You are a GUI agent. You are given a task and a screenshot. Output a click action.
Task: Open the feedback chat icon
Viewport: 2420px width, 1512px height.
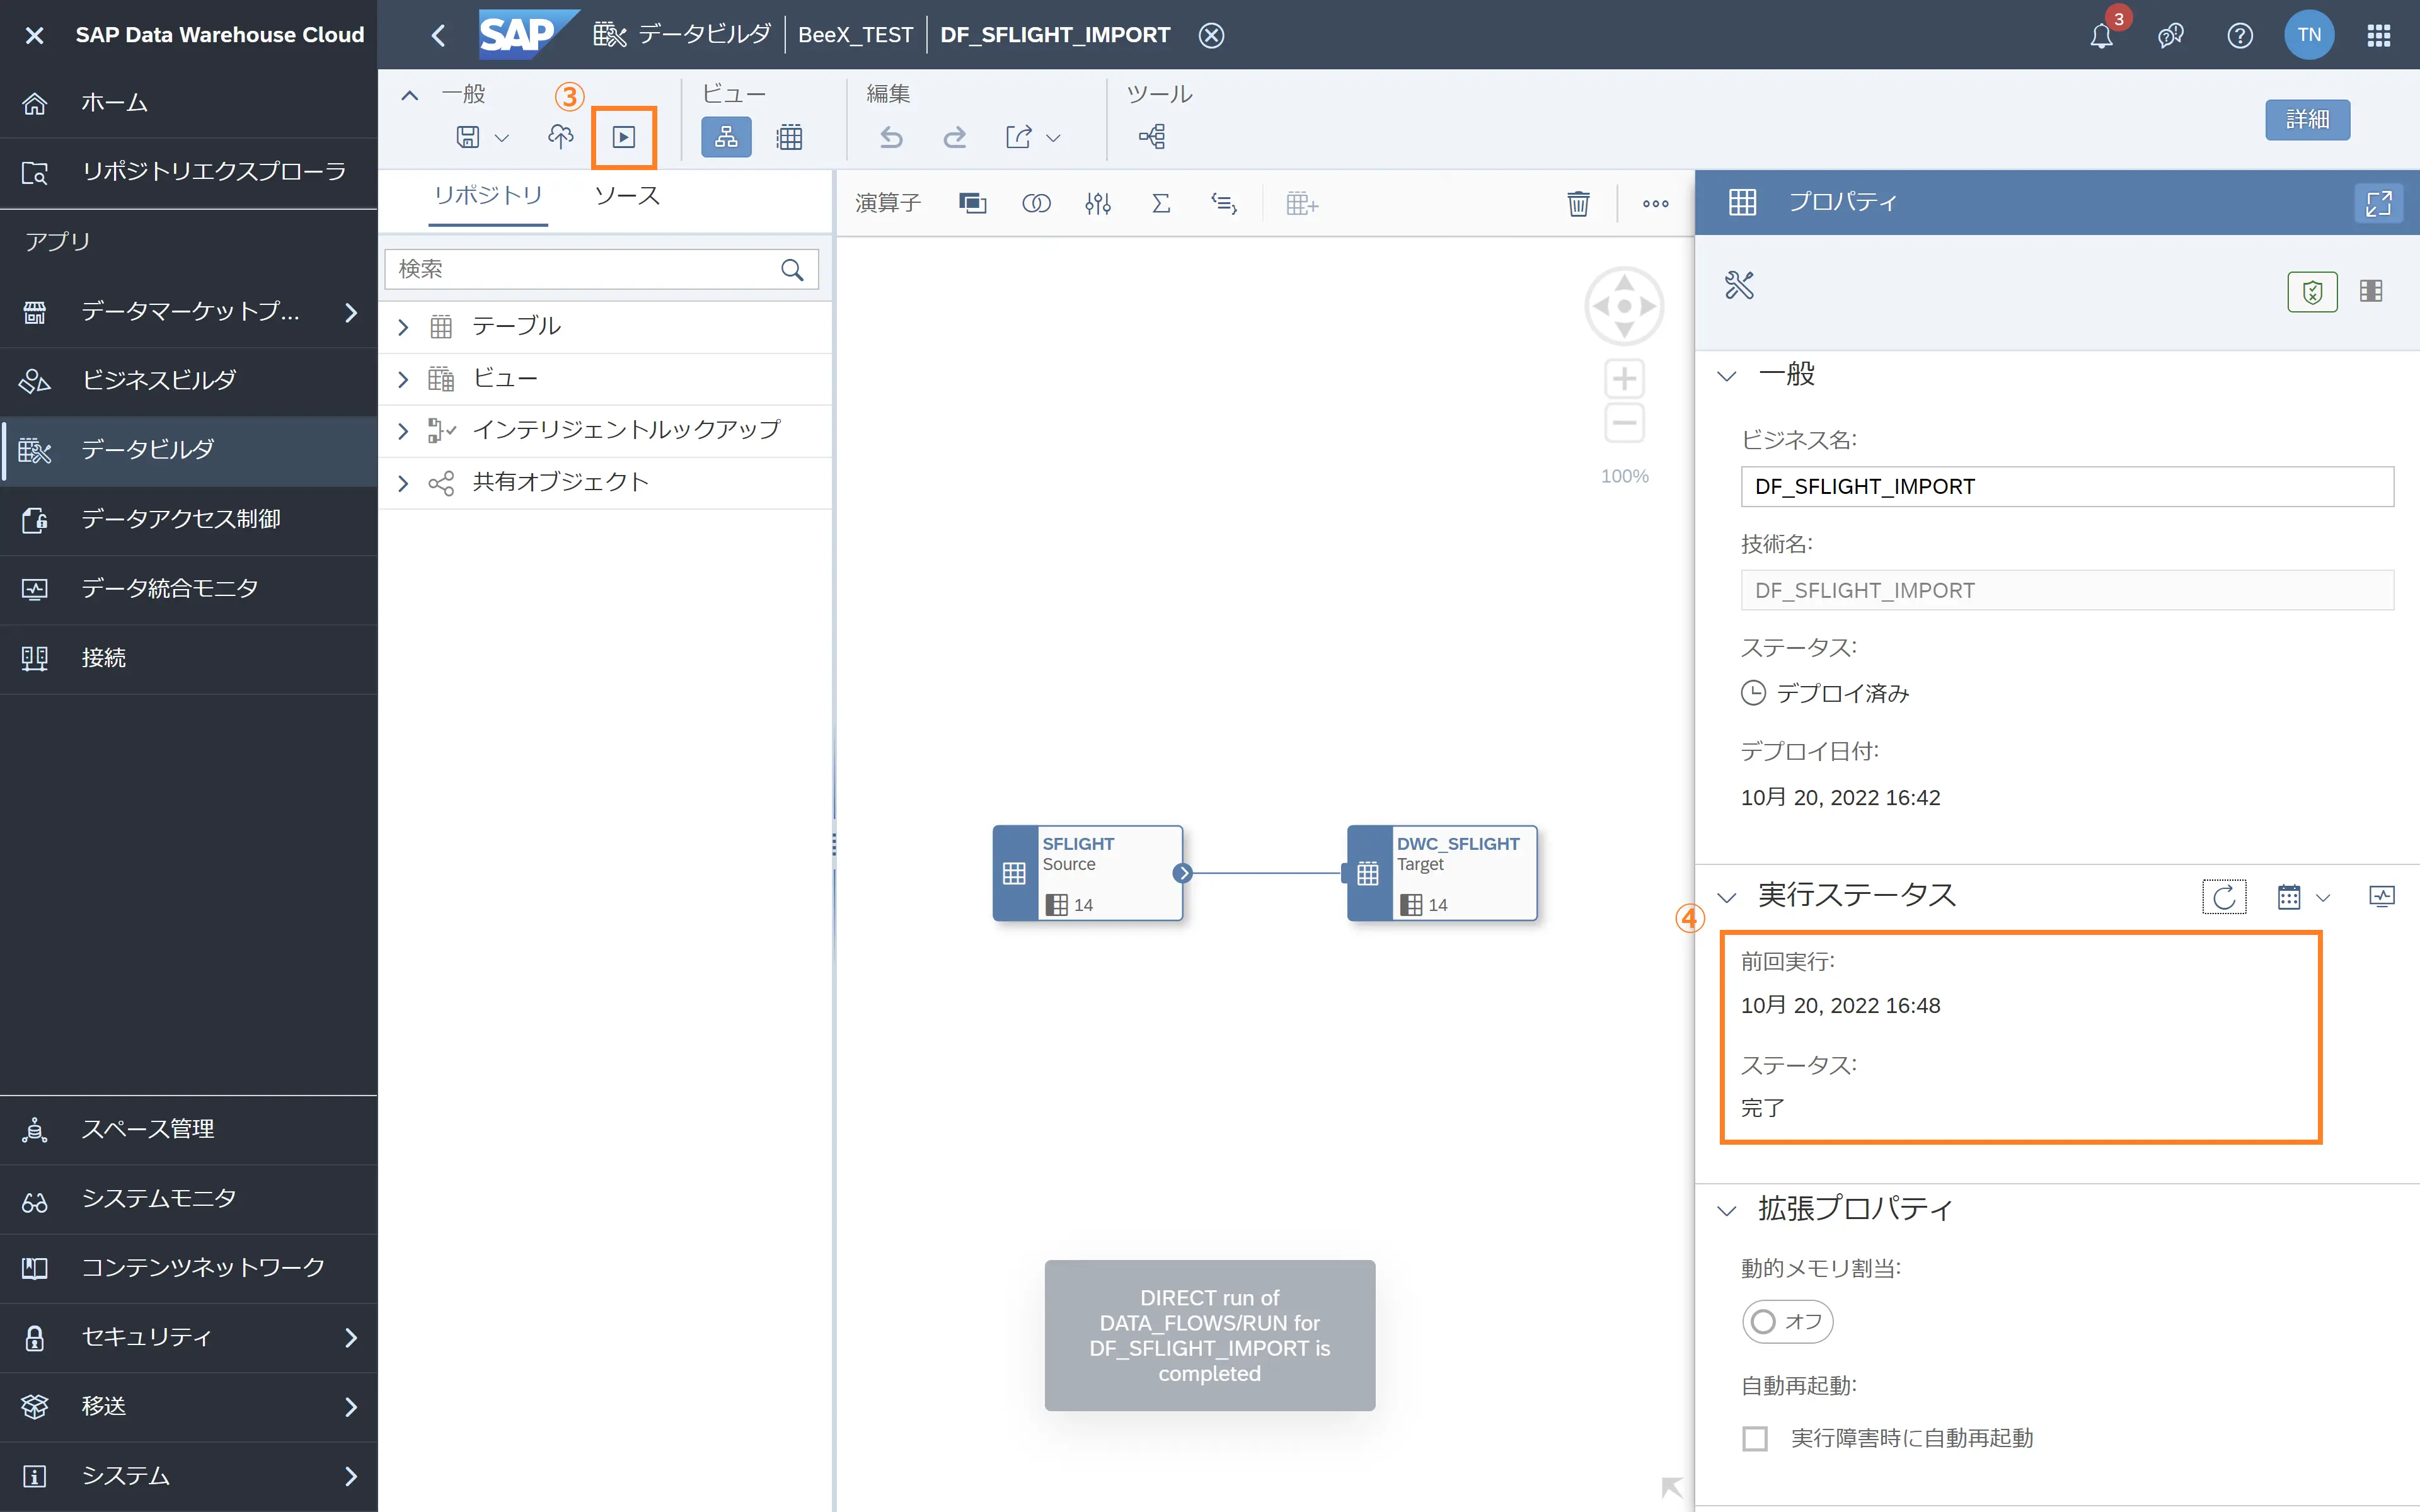coord(2170,36)
